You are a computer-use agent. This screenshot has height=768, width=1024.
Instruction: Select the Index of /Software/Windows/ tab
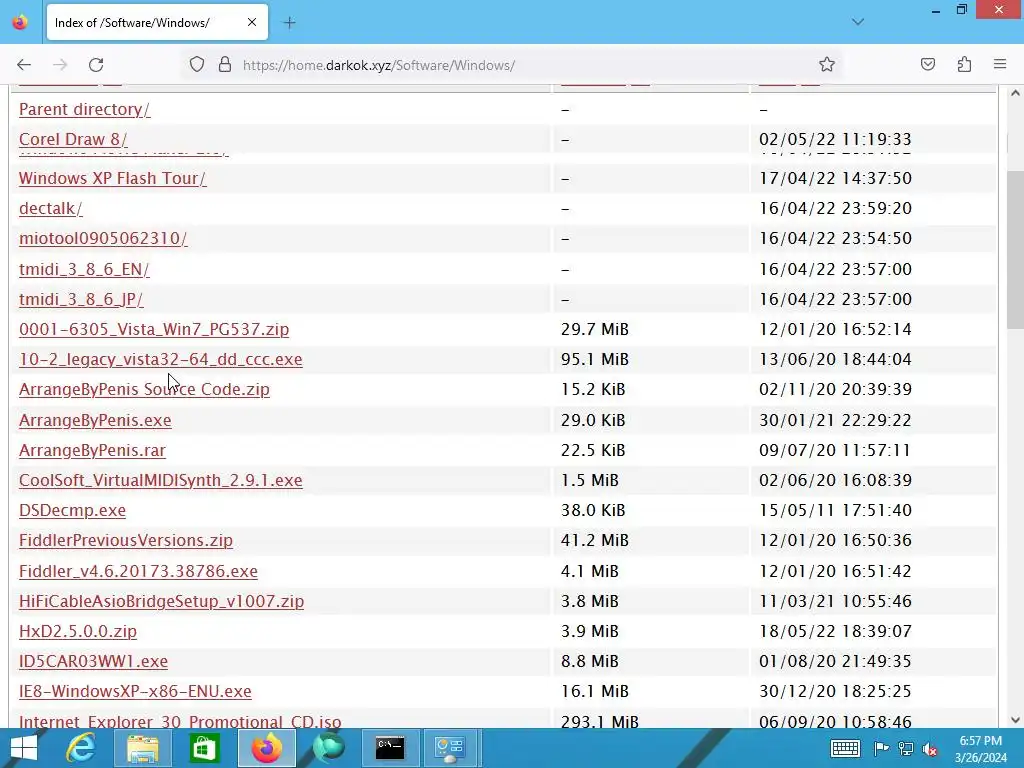[157, 22]
